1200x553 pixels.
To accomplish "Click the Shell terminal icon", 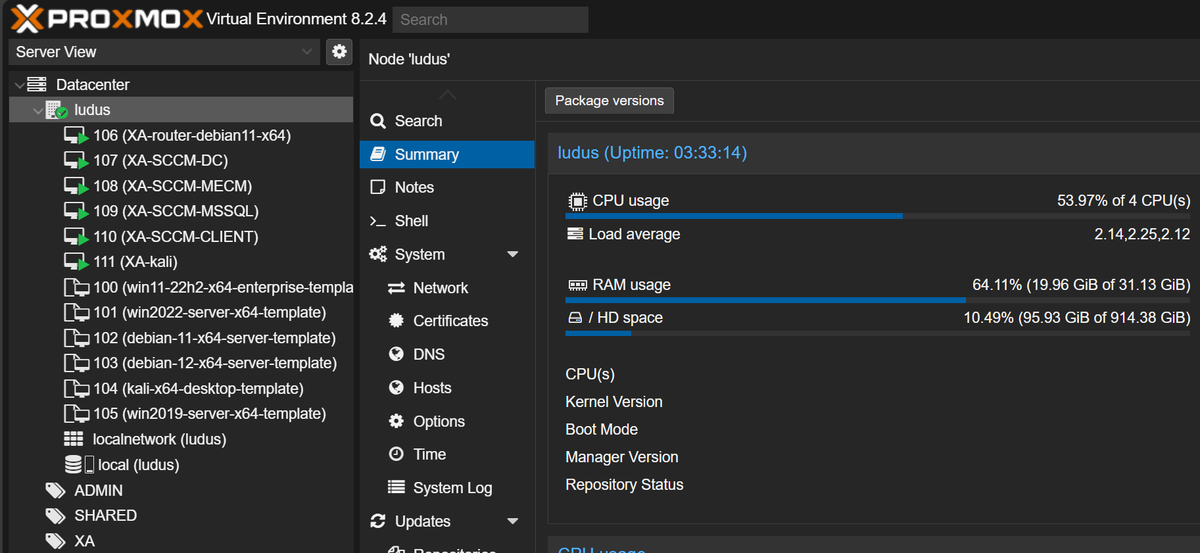I will [378, 221].
